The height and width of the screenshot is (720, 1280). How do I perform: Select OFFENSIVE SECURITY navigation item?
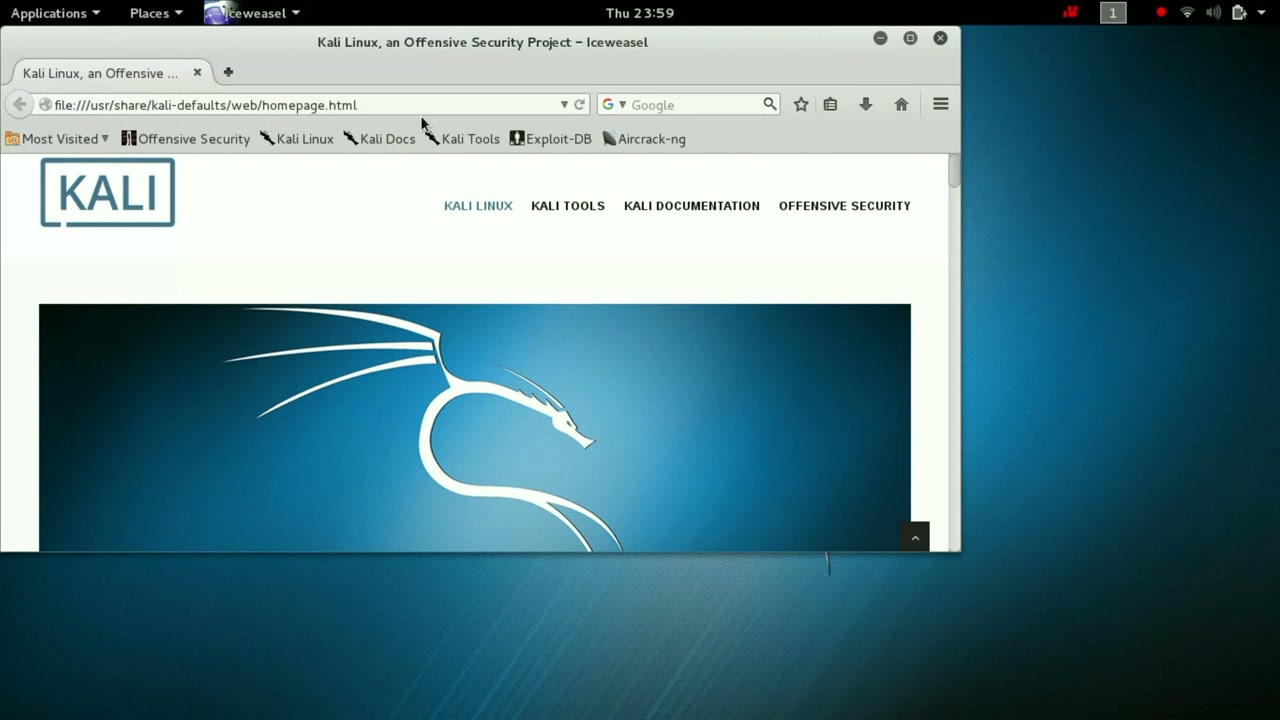pos(845,206)
